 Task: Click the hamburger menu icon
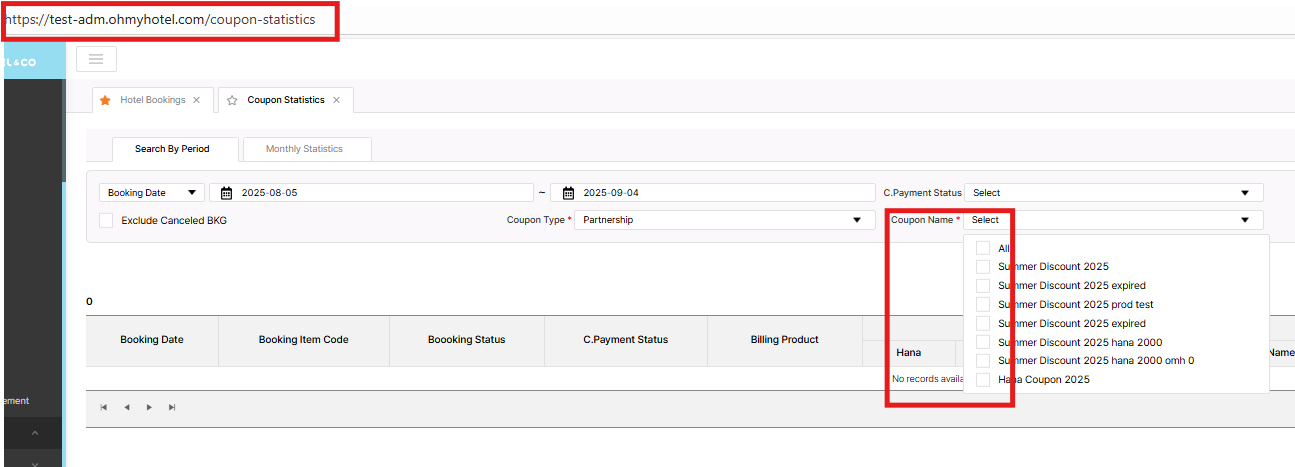click(96, 59)
